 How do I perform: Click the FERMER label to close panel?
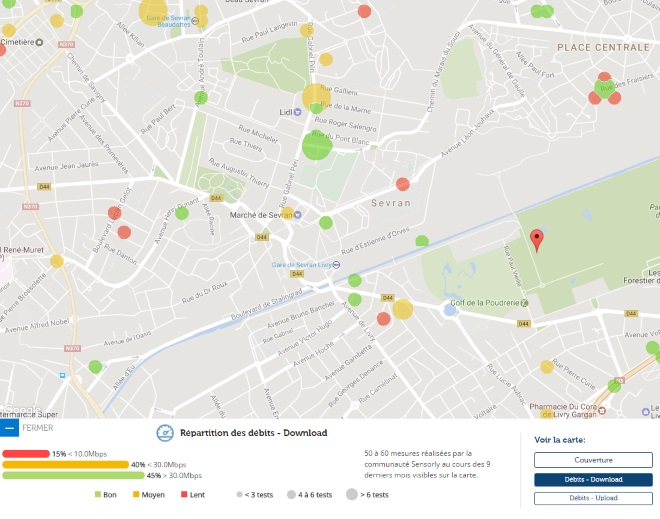pos(37,428)
